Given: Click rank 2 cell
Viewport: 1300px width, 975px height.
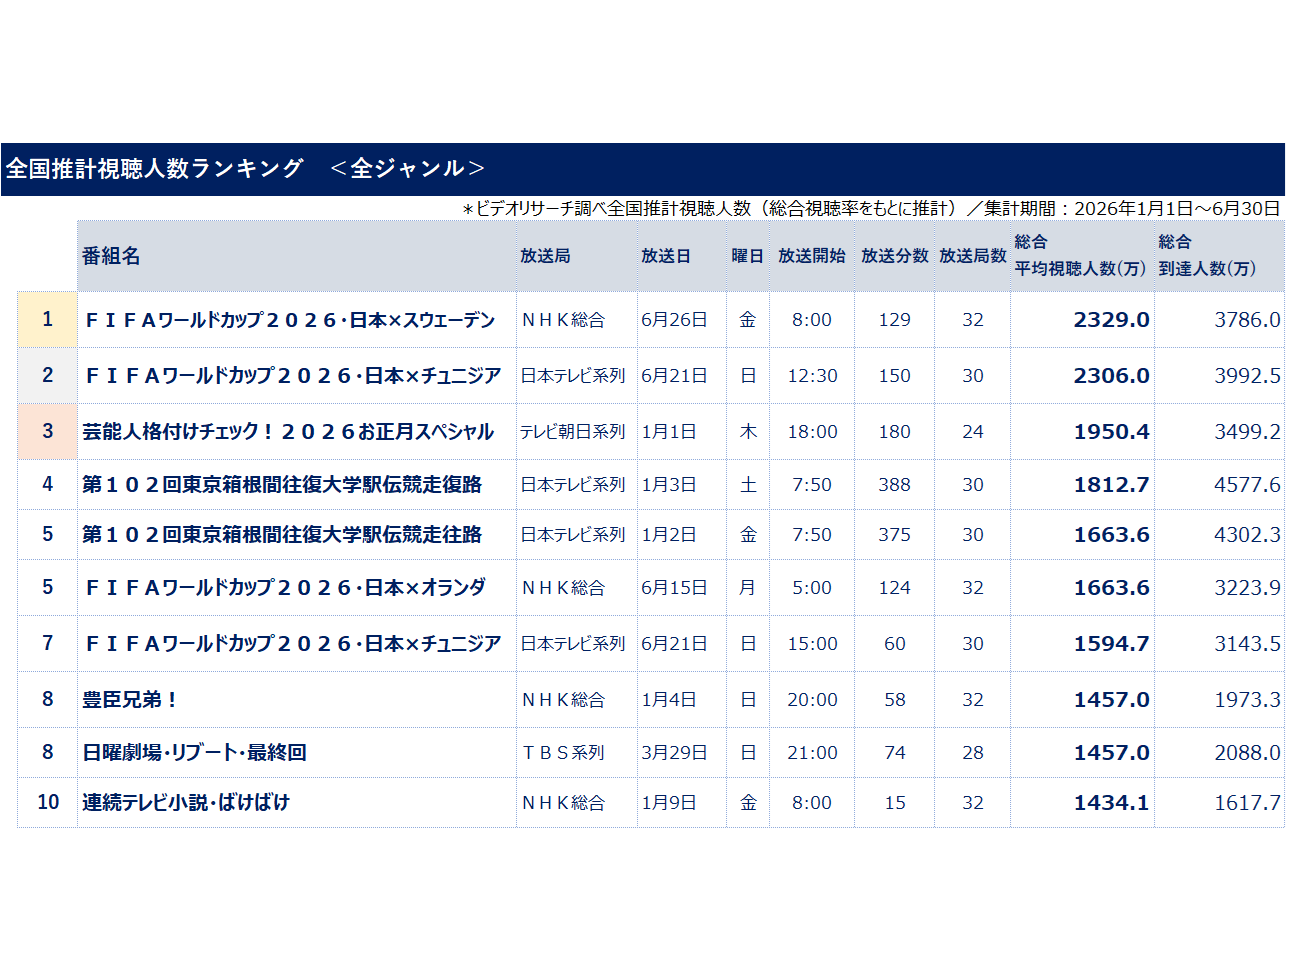Looking at the screenshot, I should pos(47,375).
